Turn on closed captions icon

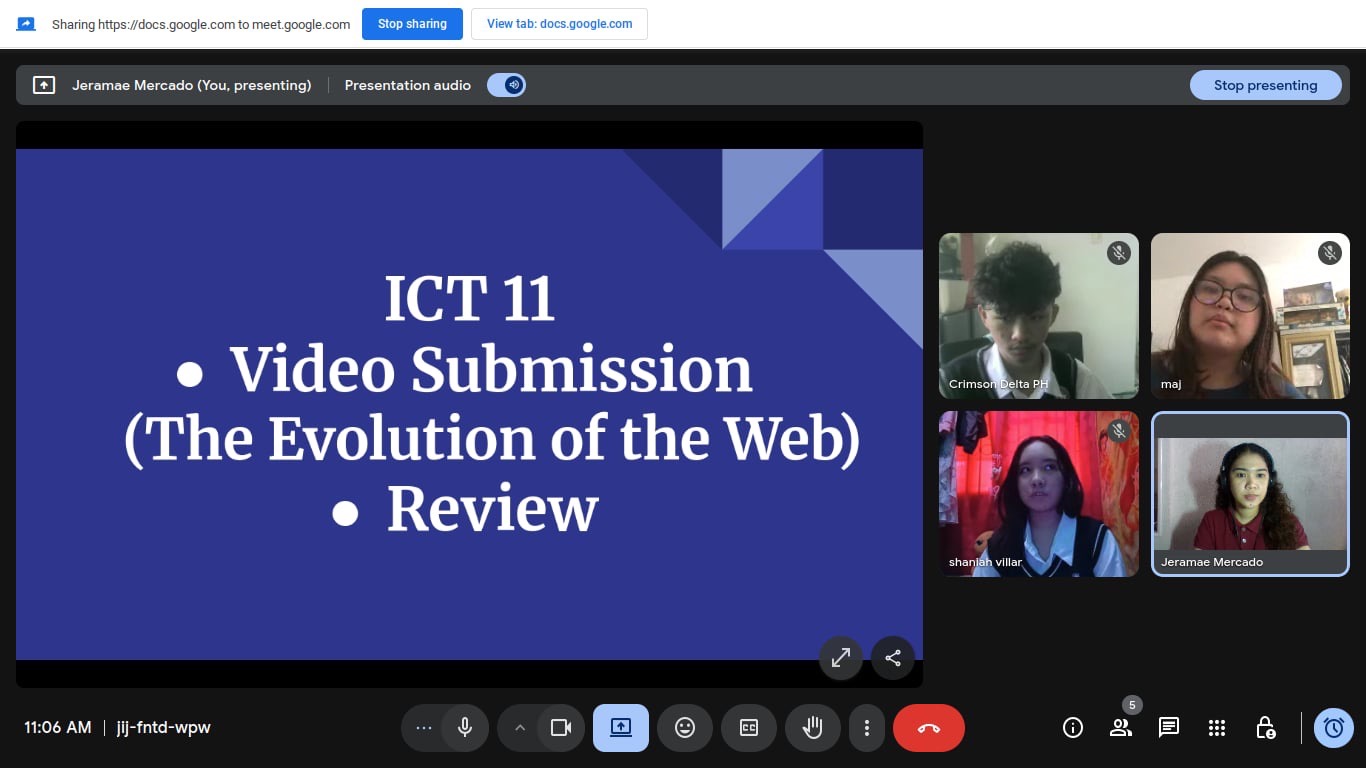(749, 728)
